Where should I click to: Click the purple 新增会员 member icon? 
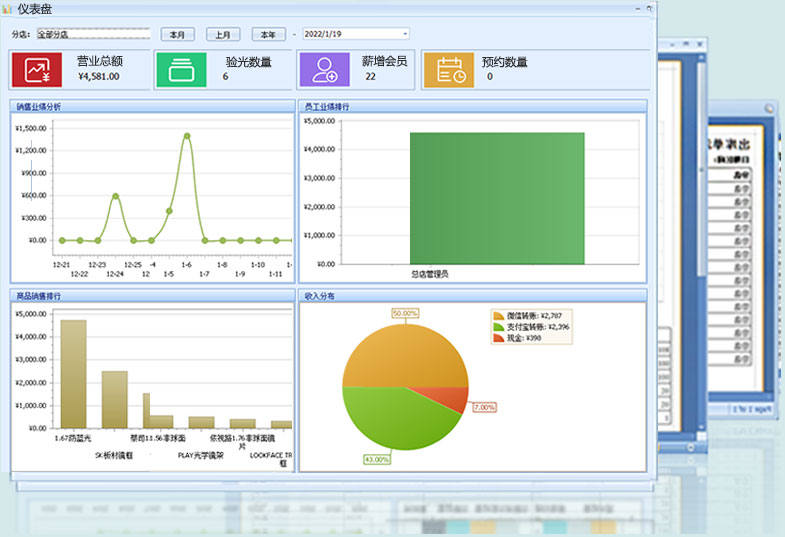[x=324, y=70]
